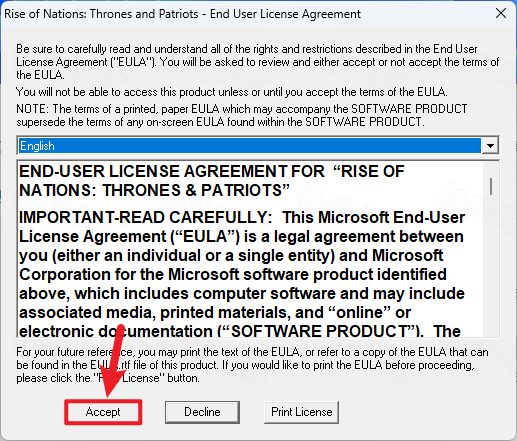Click 'above, which includes computer software' line
The width and height of the screenshot is (517, 441).
click(x=242, y=293)
